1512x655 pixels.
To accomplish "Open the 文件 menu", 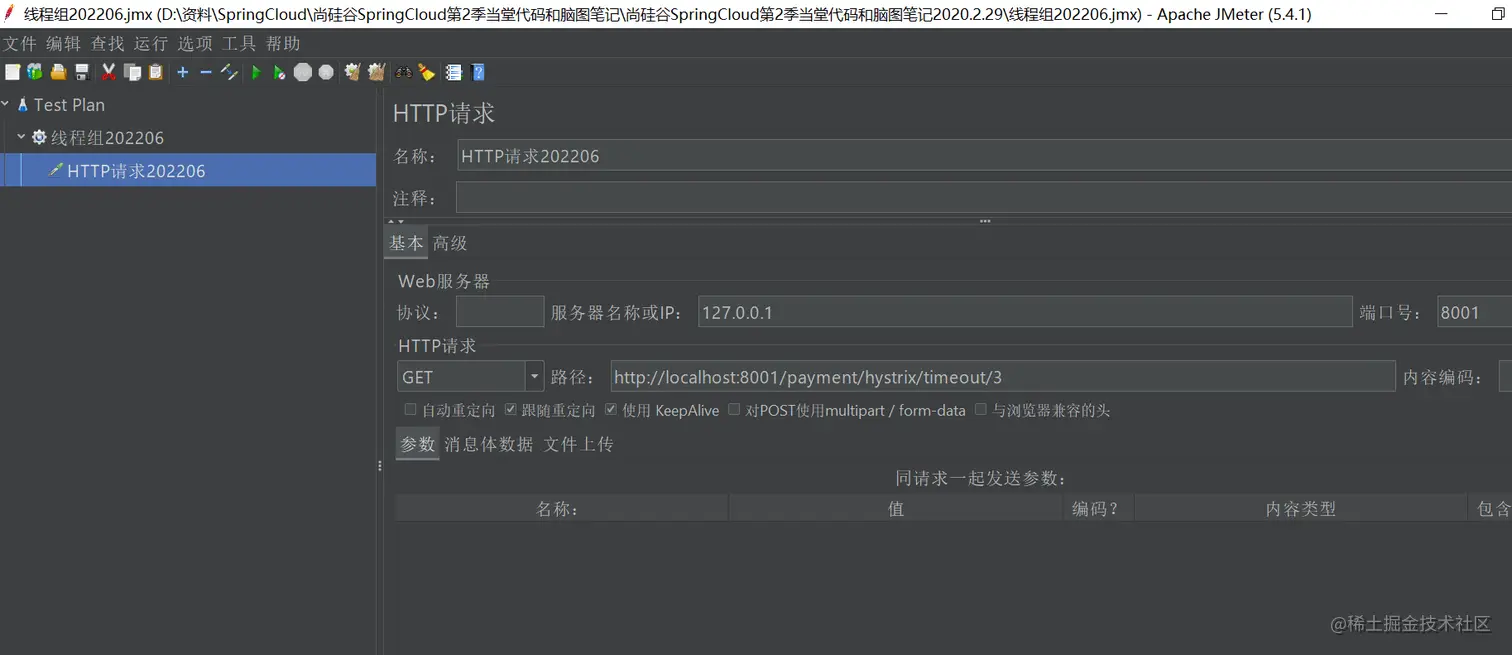I will [x=20, y=44].
